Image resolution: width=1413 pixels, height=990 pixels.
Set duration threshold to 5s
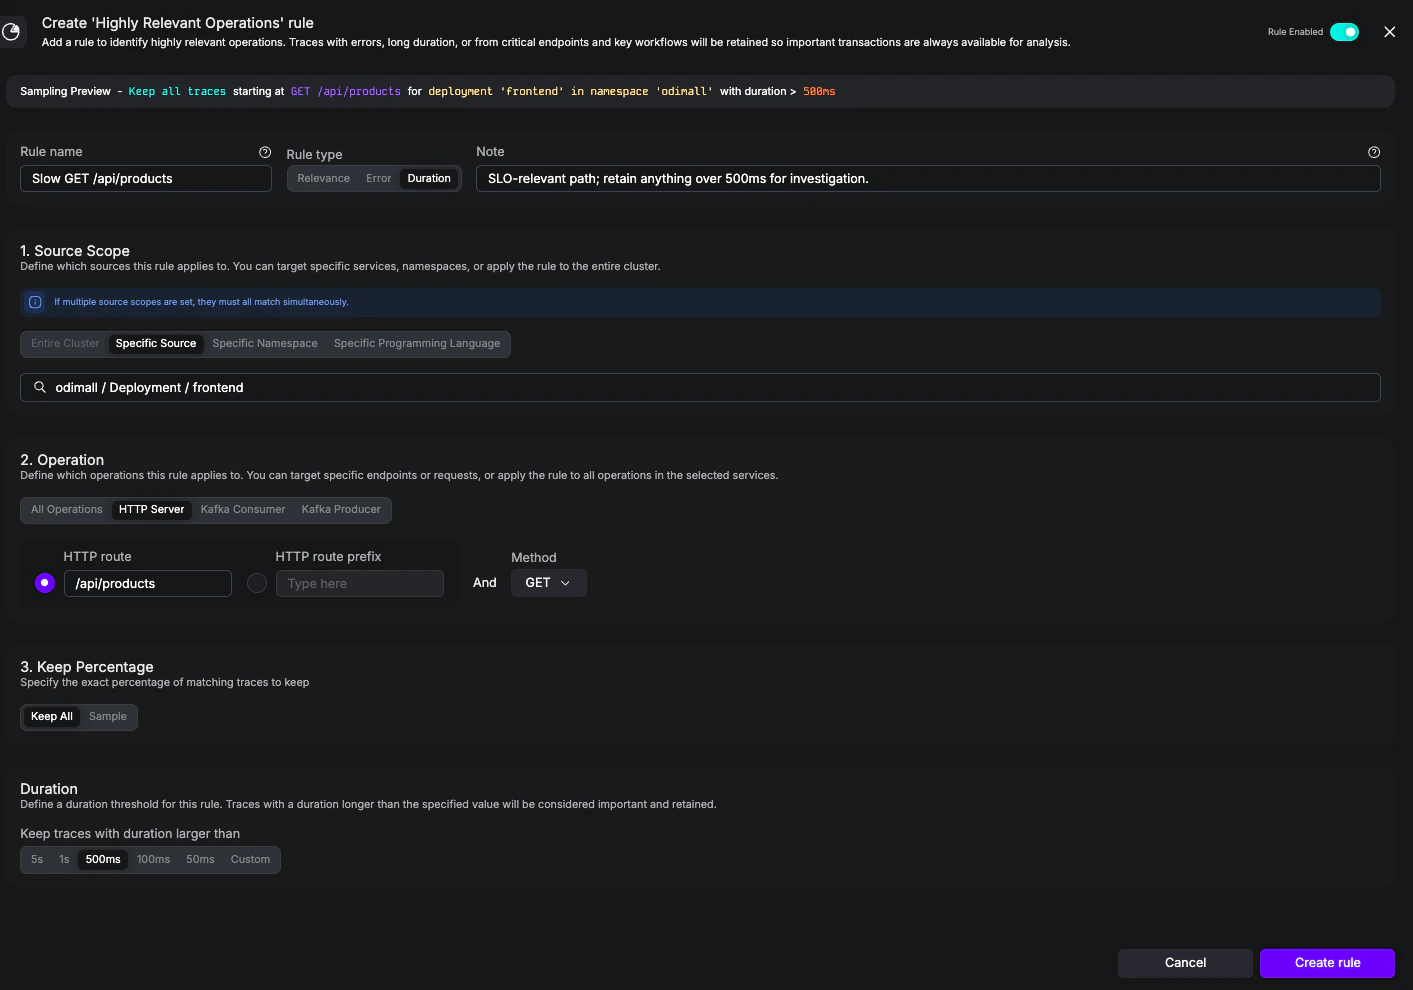[x=37, y=860]
